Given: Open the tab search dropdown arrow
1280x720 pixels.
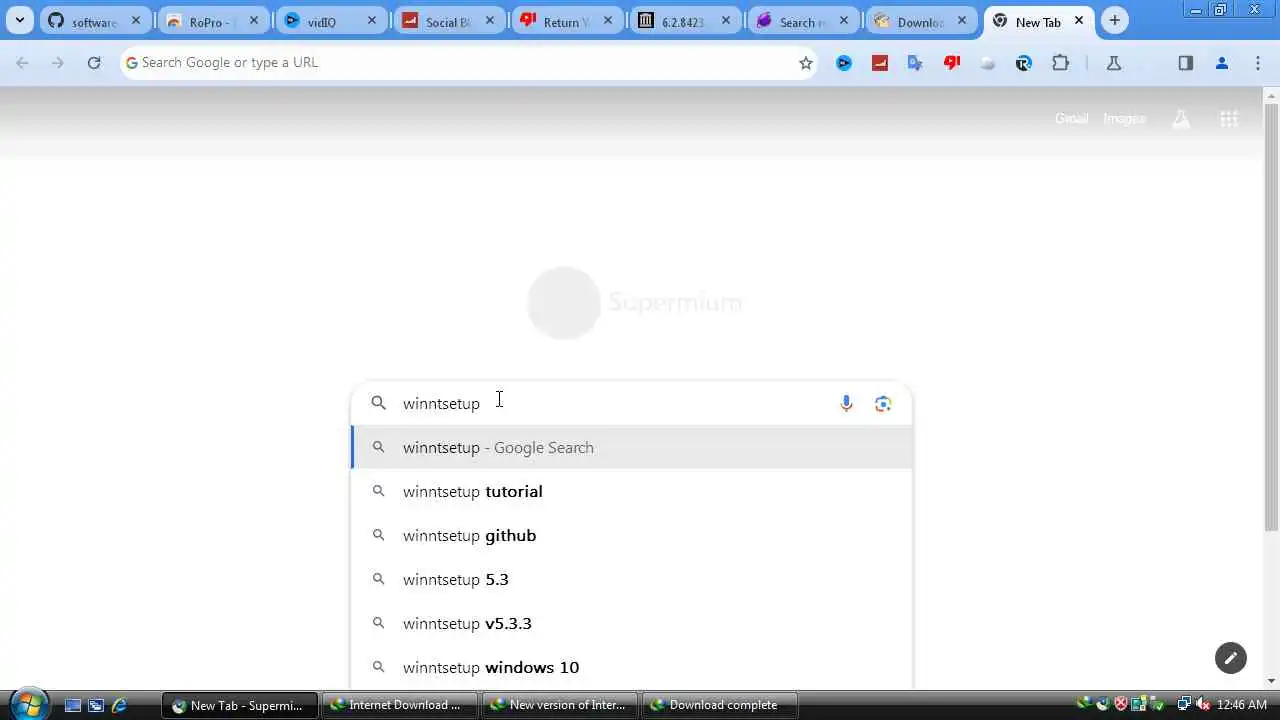Looking at the screenshot, I should click(19, 20).
